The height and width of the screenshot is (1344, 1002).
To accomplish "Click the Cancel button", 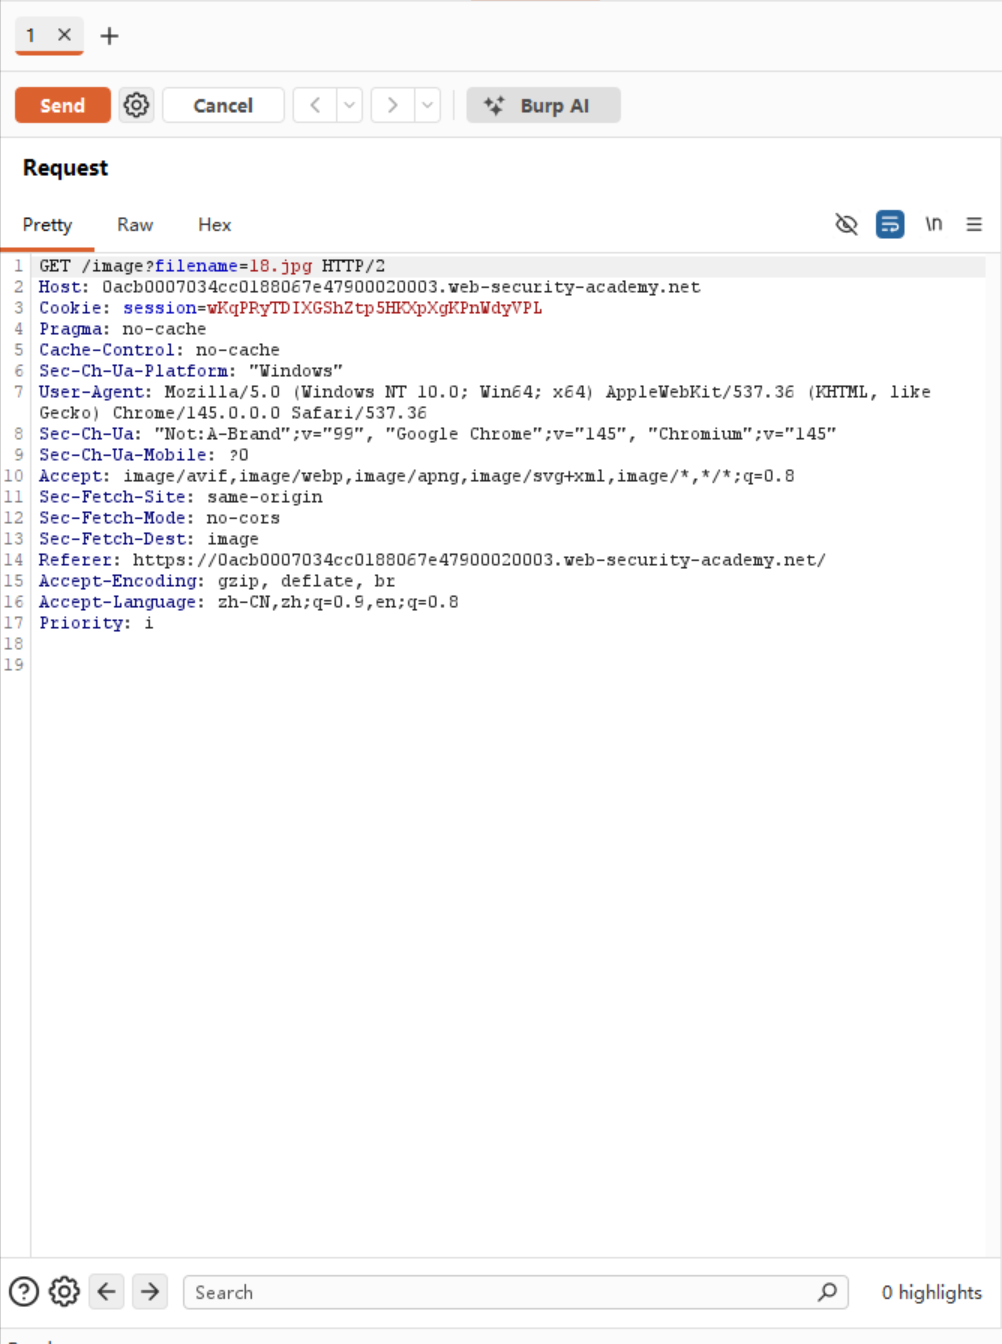I will tap(223, 105).
